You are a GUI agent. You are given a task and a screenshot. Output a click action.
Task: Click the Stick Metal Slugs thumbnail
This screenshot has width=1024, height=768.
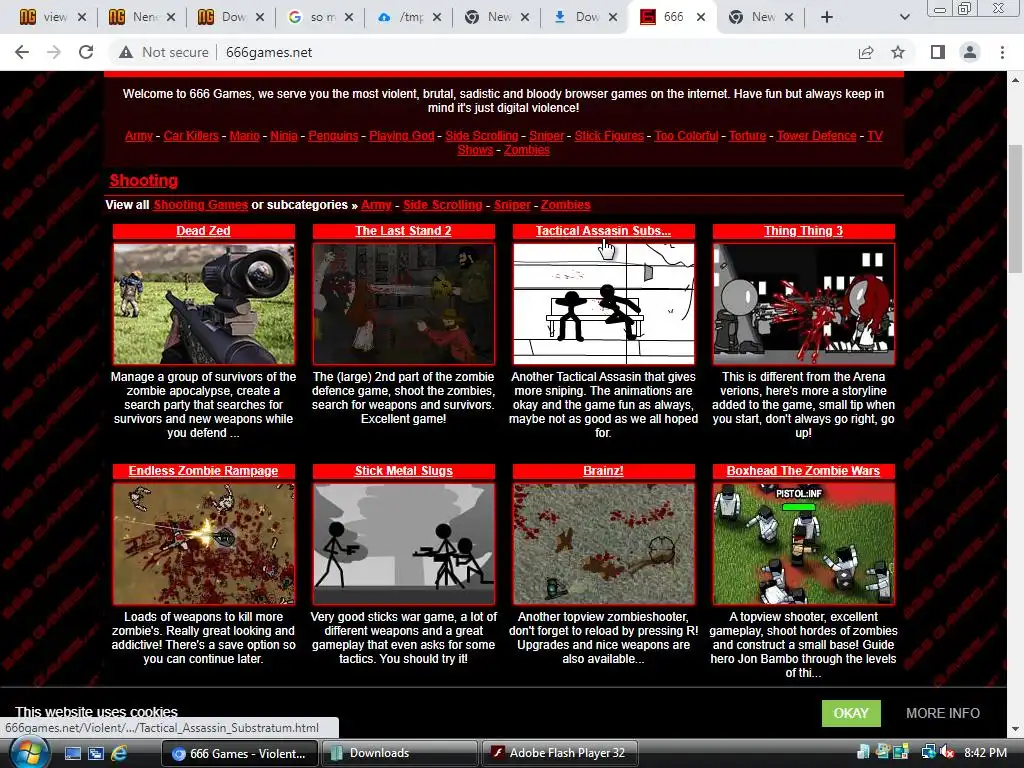click(404, 543)
